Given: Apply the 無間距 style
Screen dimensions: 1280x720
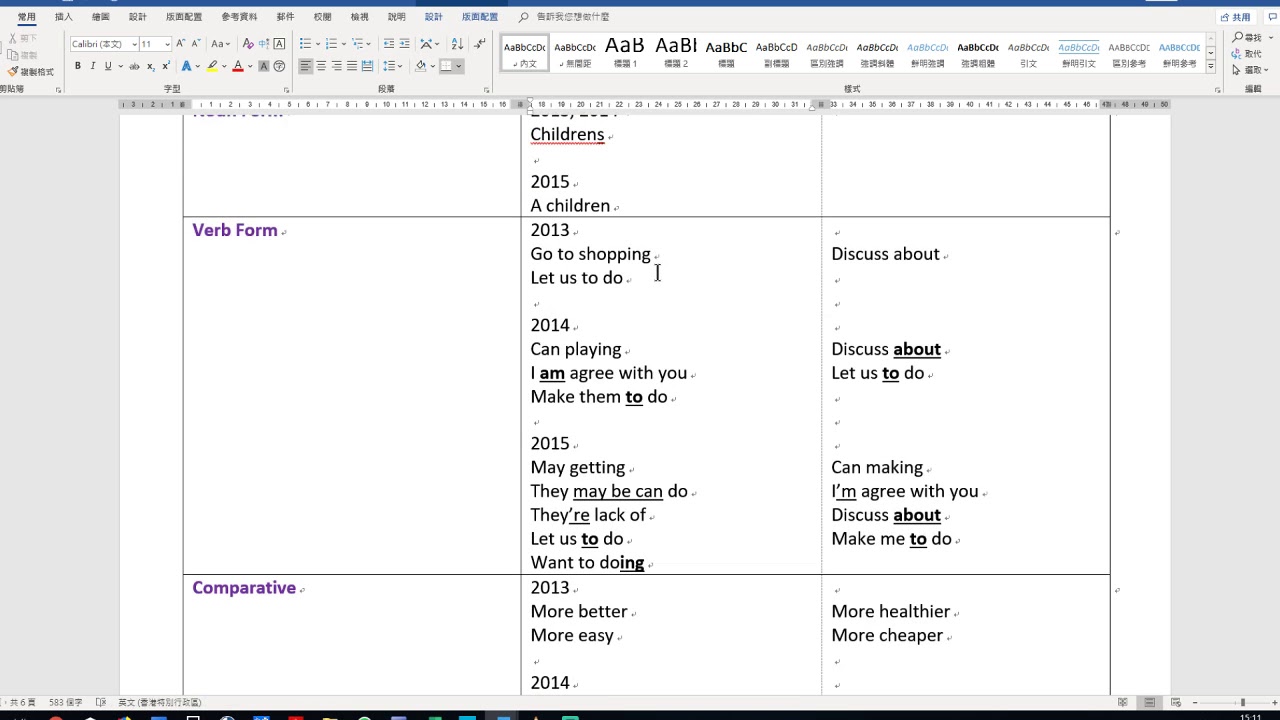Looking at the screenshot, I should pyautogui.click(x=575, y=53).
